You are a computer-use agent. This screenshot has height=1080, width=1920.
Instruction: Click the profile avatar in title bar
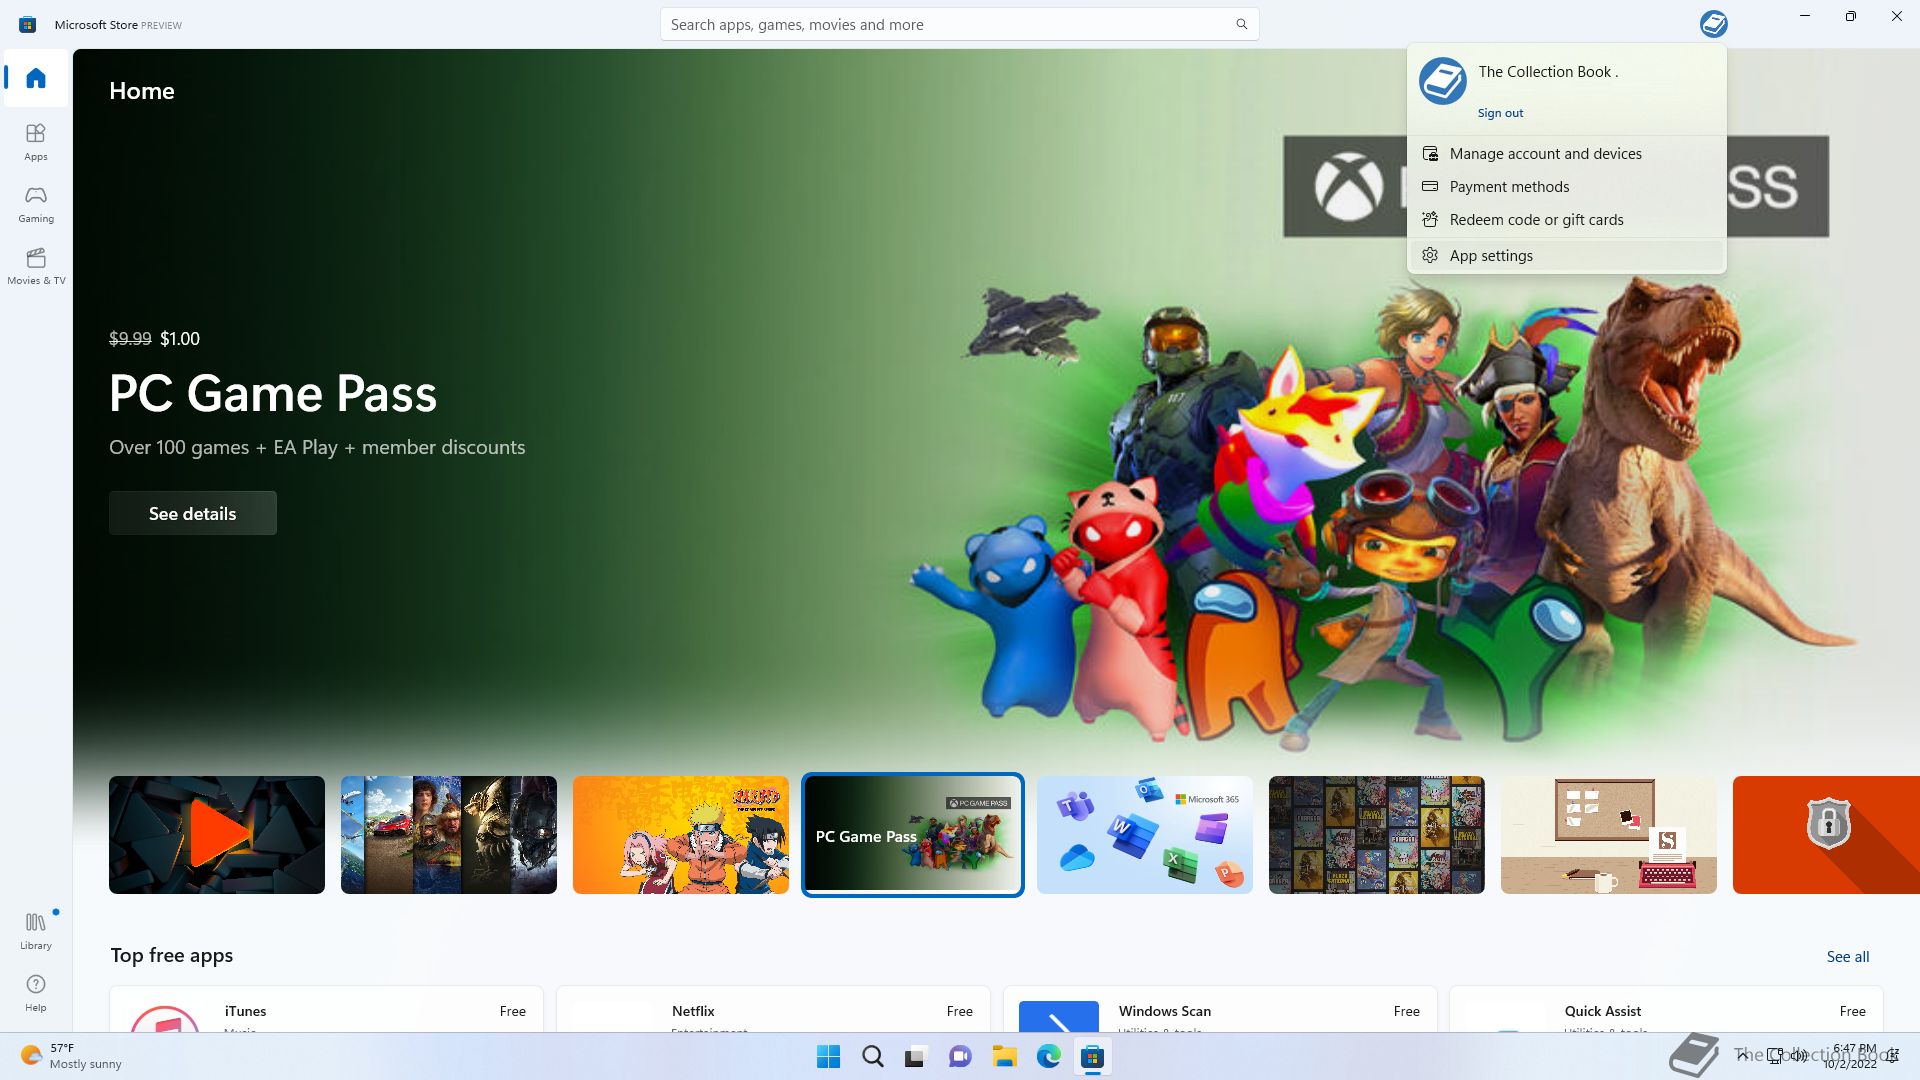click(x=1713, y=24)
